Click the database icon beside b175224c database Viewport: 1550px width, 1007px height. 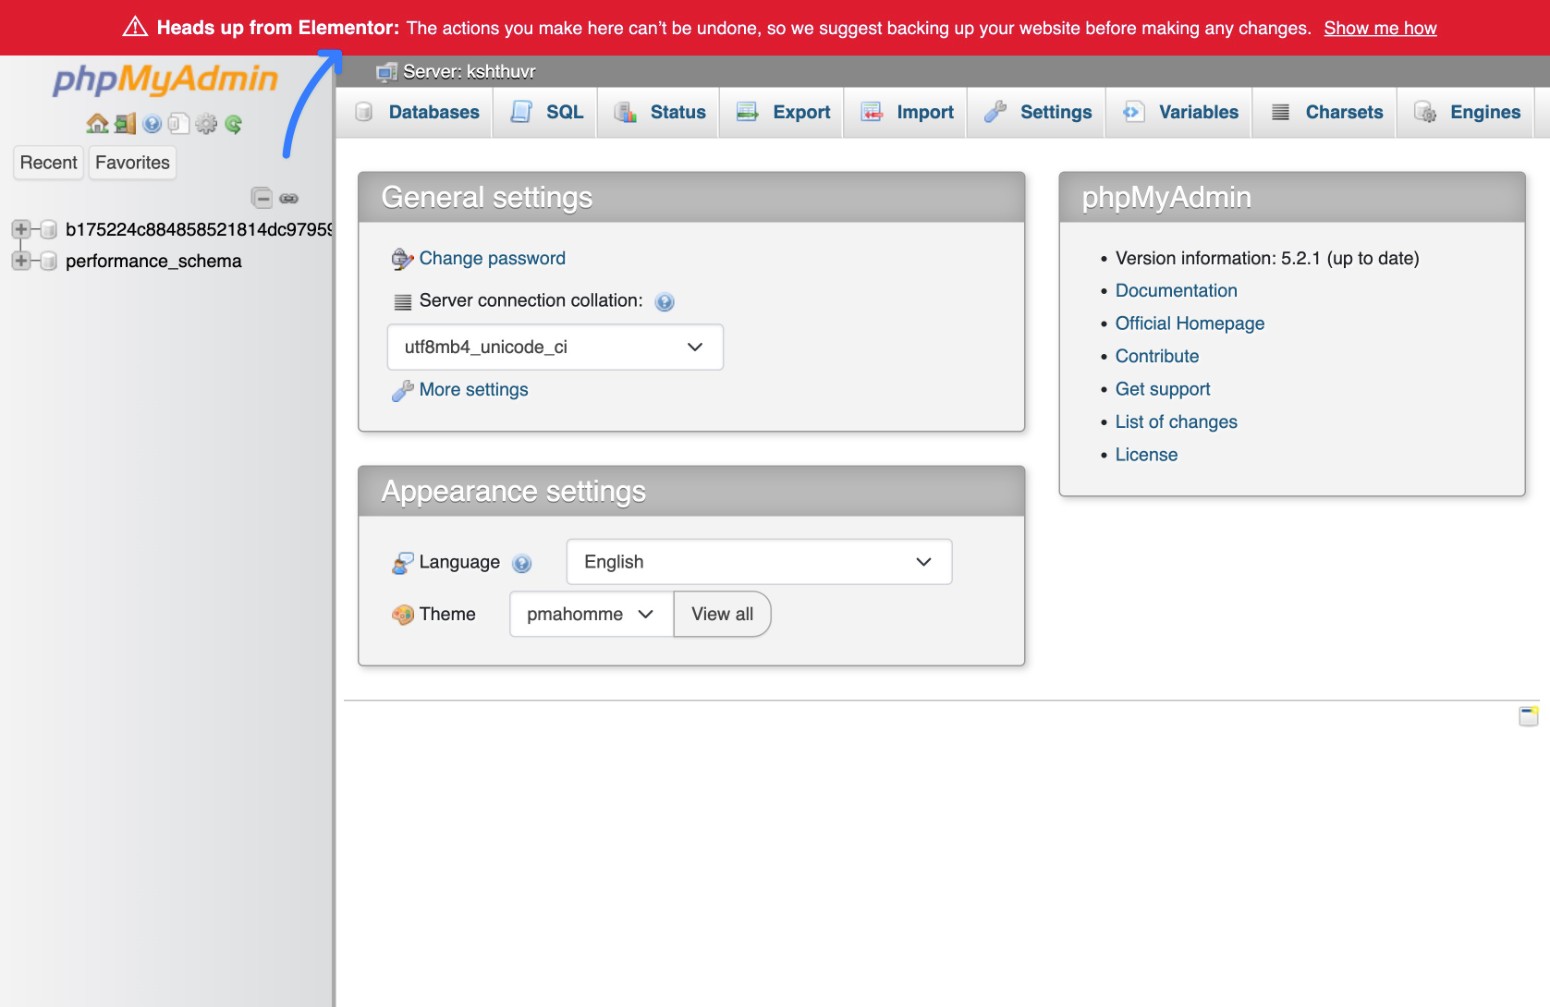(x=48, y=230)
